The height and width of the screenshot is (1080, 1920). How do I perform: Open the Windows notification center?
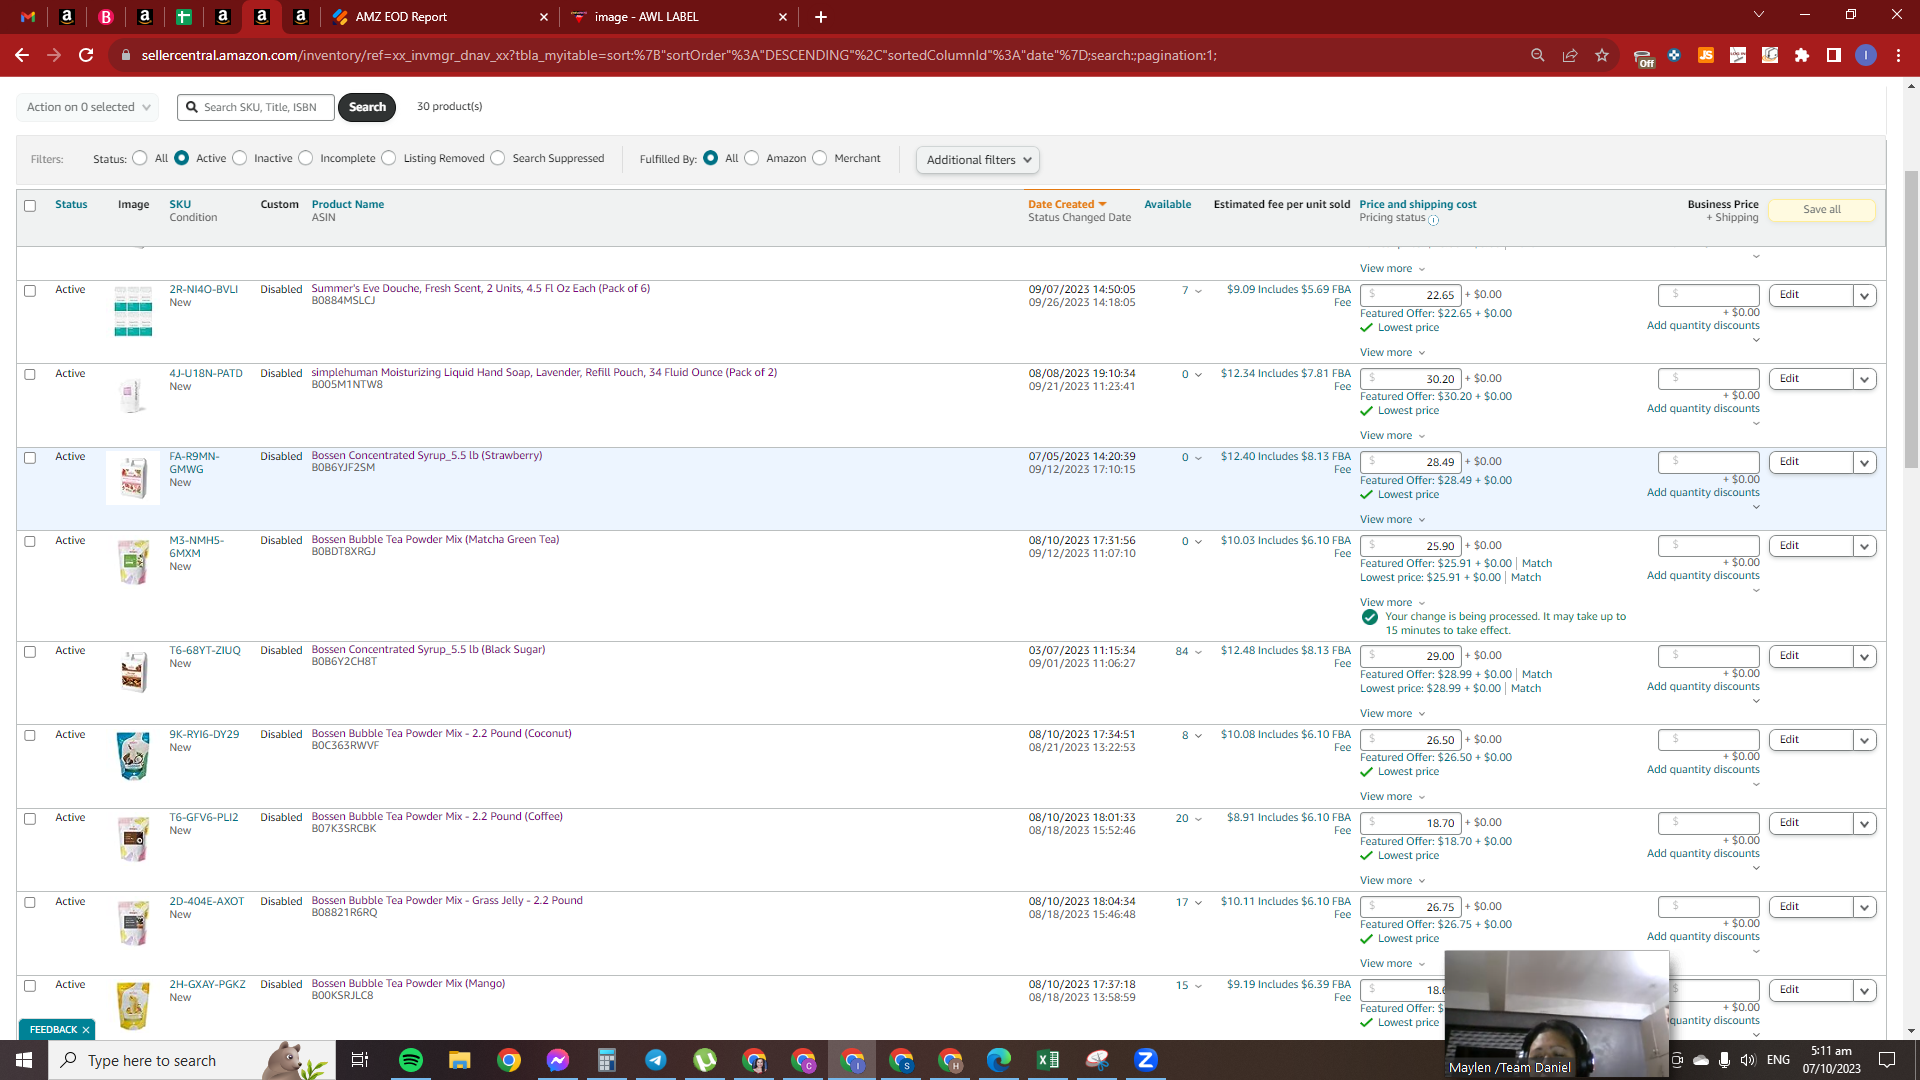(x=1887, y=1060)
